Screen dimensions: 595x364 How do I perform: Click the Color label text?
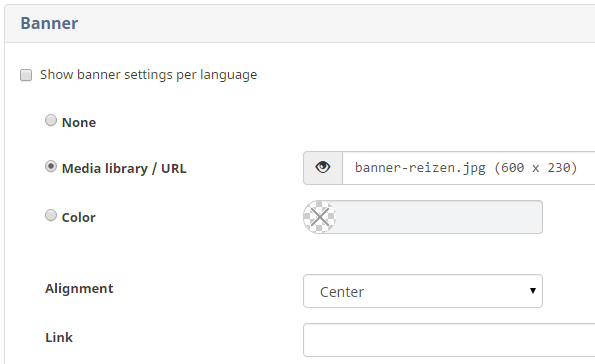79,217
